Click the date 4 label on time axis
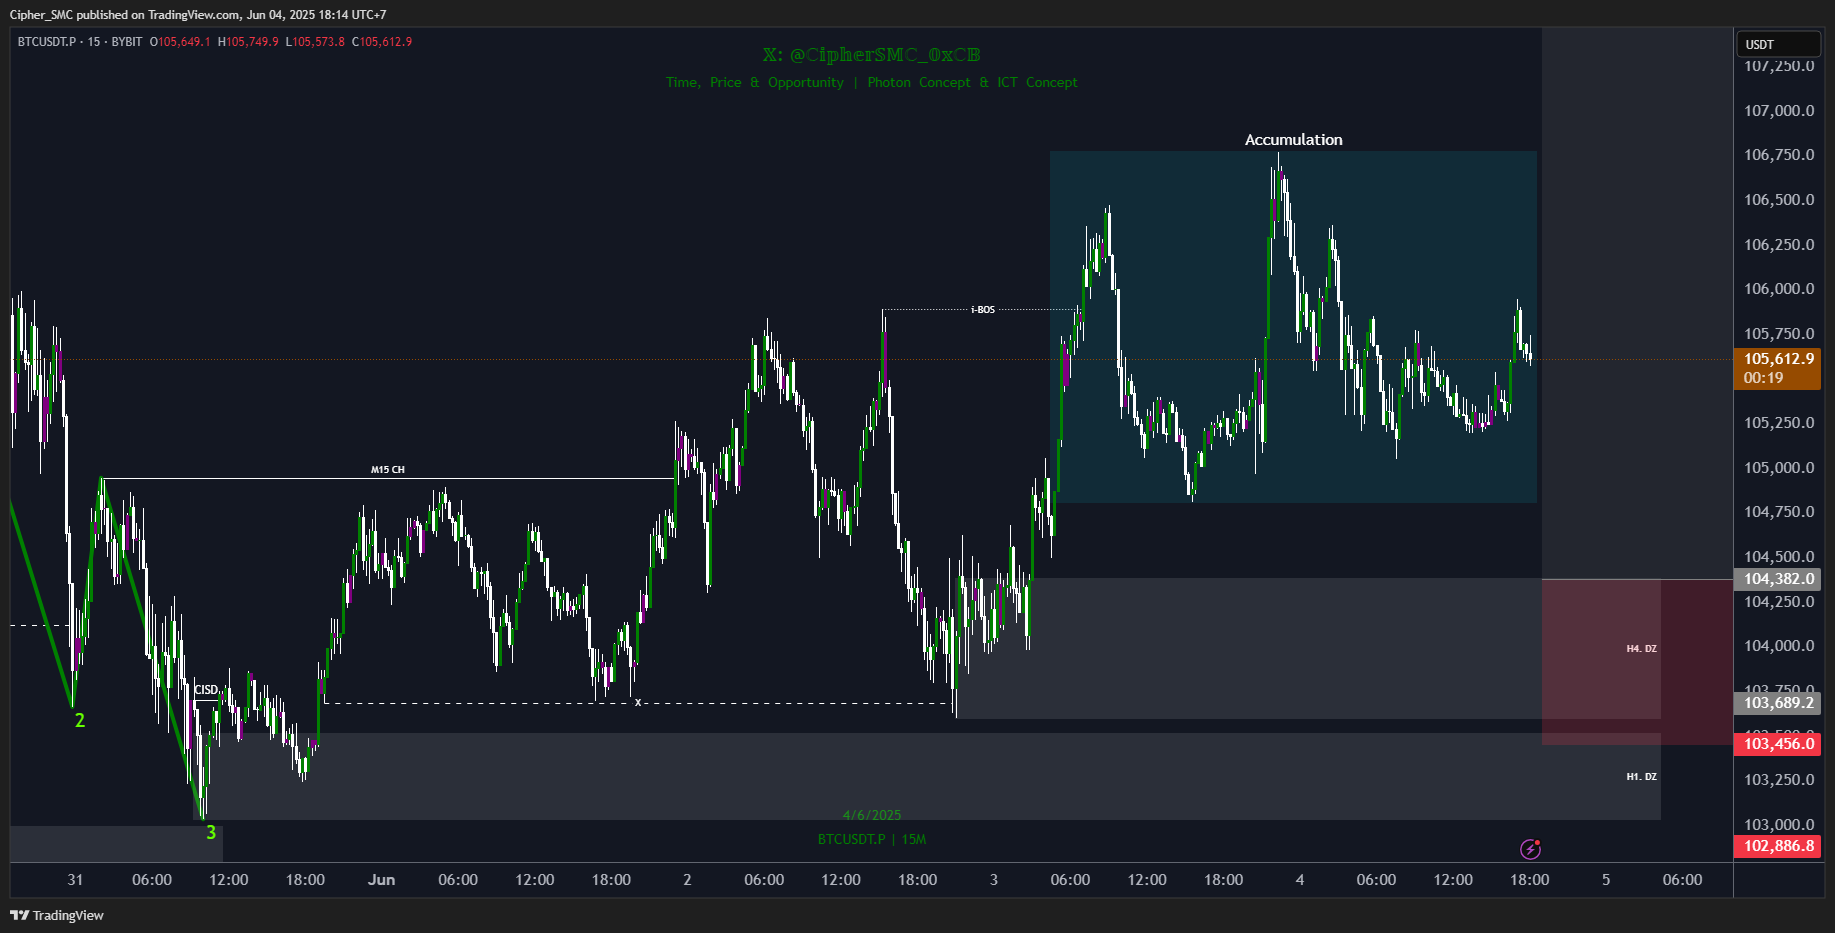Viewport: 1835px width, 933px height. tap(1300, 880)
